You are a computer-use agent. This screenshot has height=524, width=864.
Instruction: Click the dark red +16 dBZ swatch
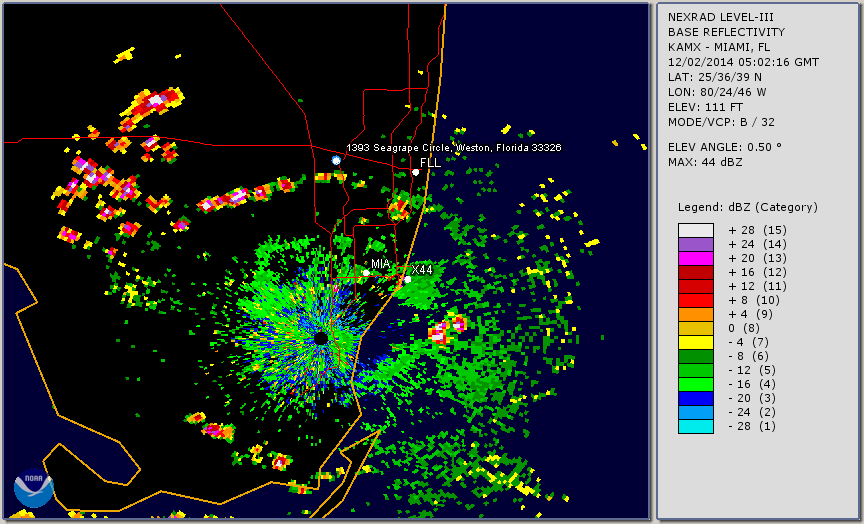[695, 273]
